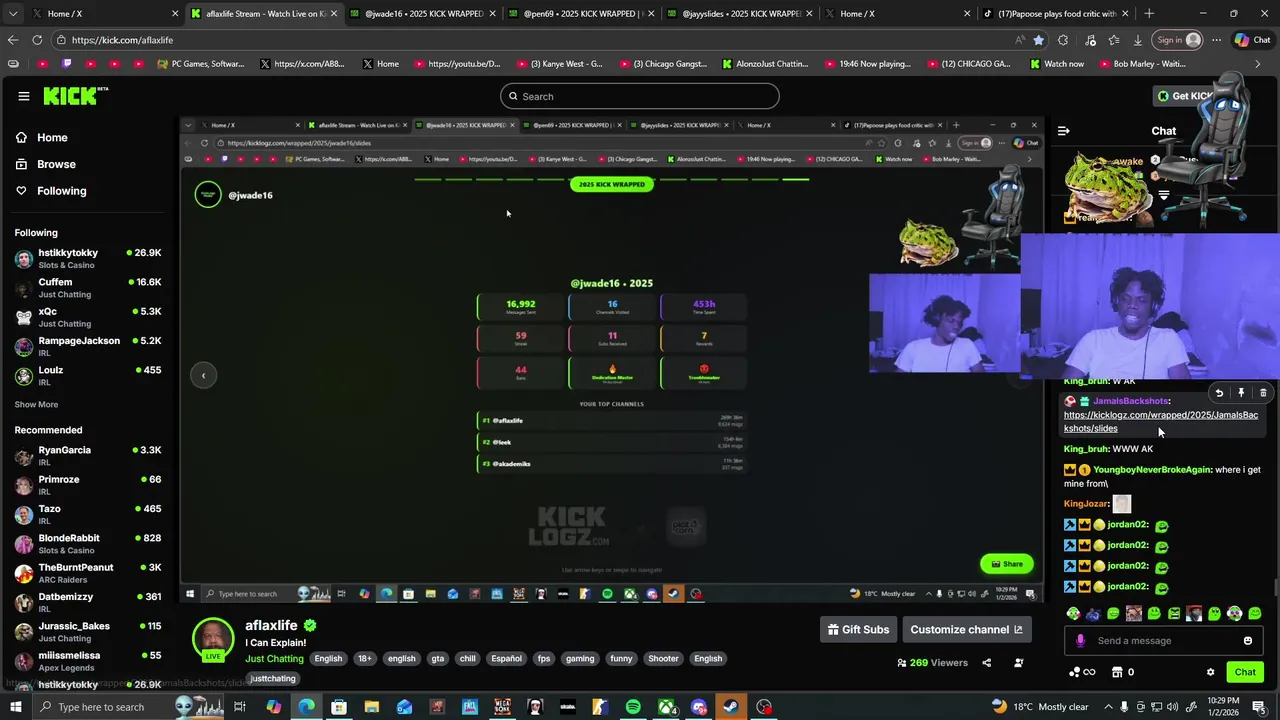Viewport: 1280px width, 720px height.
Task: Click the green Chat send button
Action: tap(1245, 672)
